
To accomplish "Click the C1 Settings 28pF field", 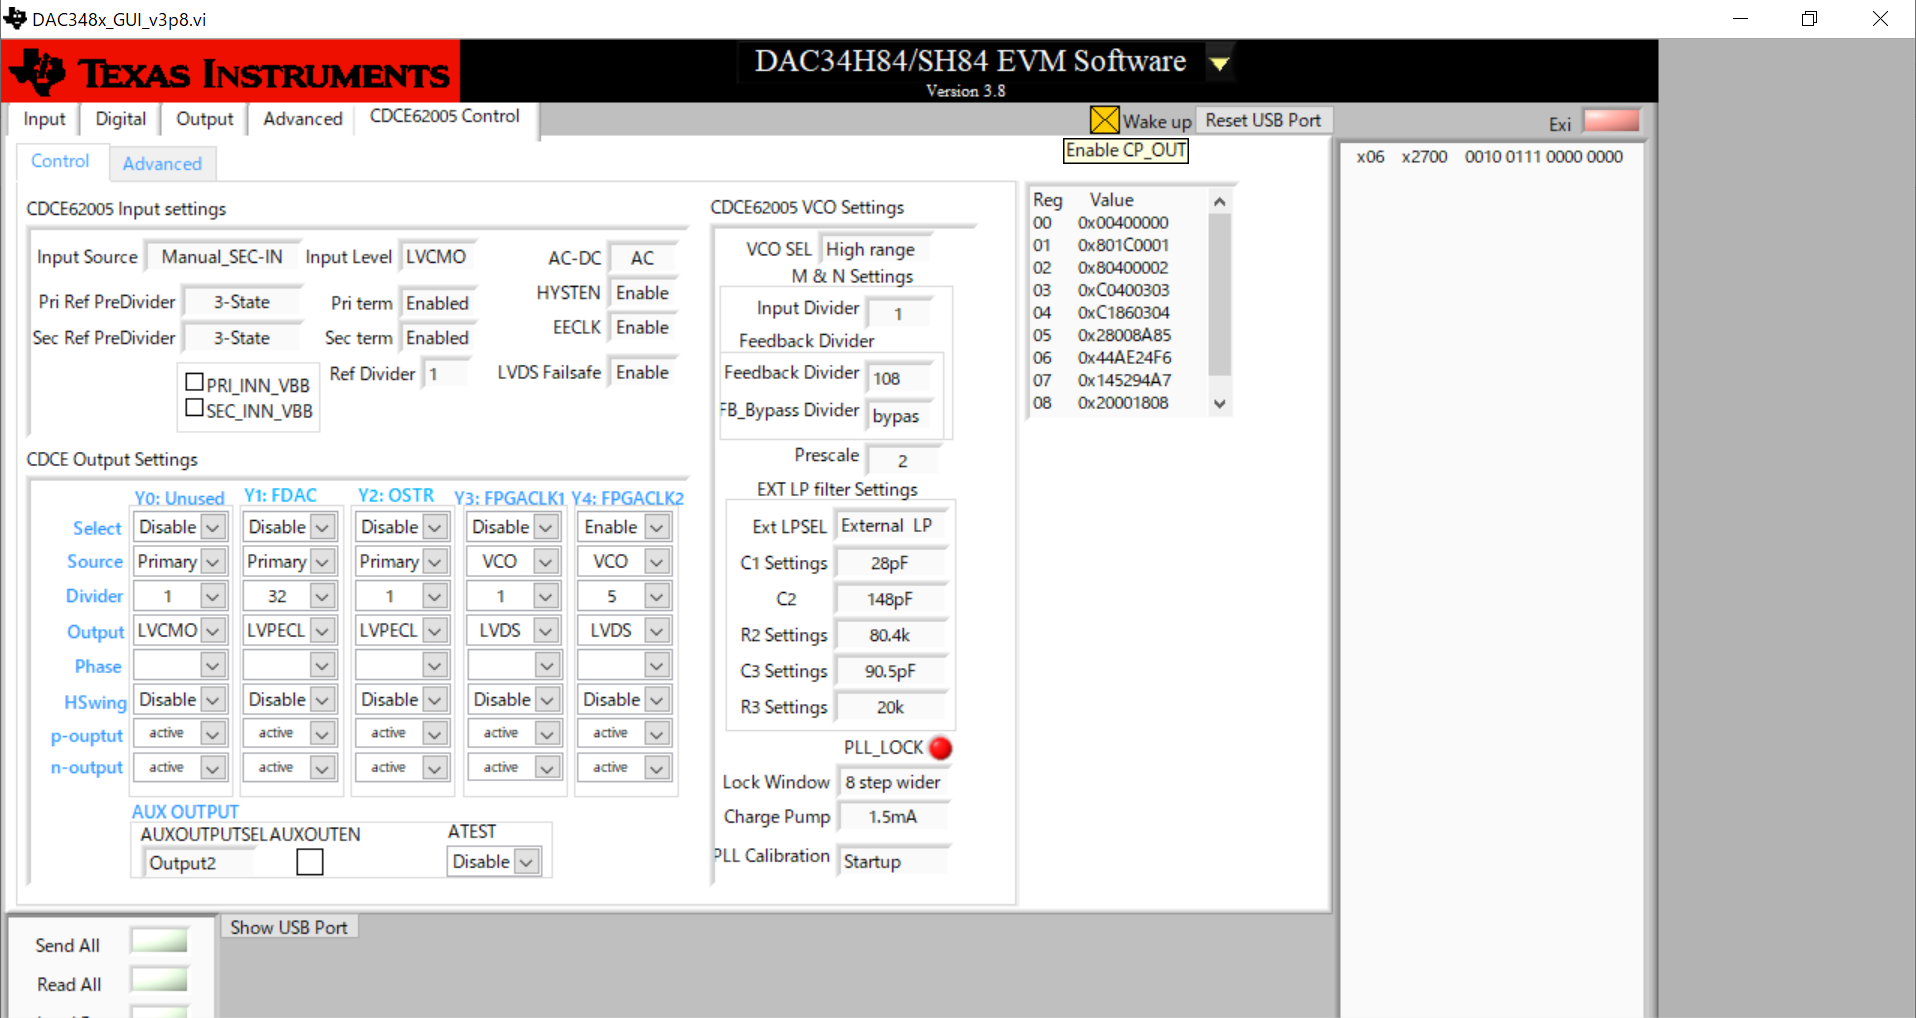I will tap(889, 563).
